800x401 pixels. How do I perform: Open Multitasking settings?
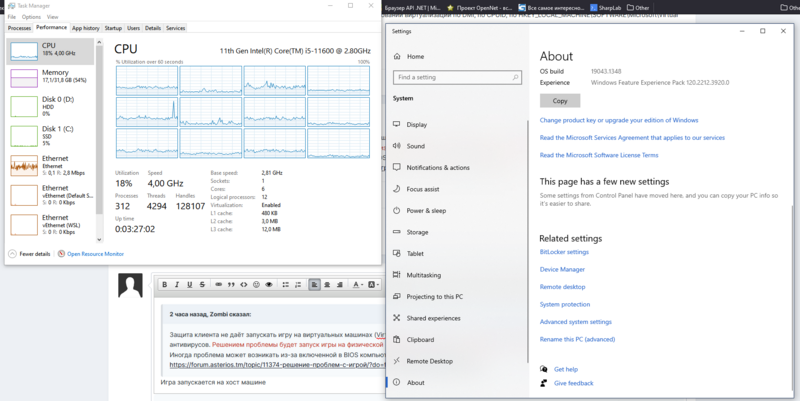(x=423, y=275)
